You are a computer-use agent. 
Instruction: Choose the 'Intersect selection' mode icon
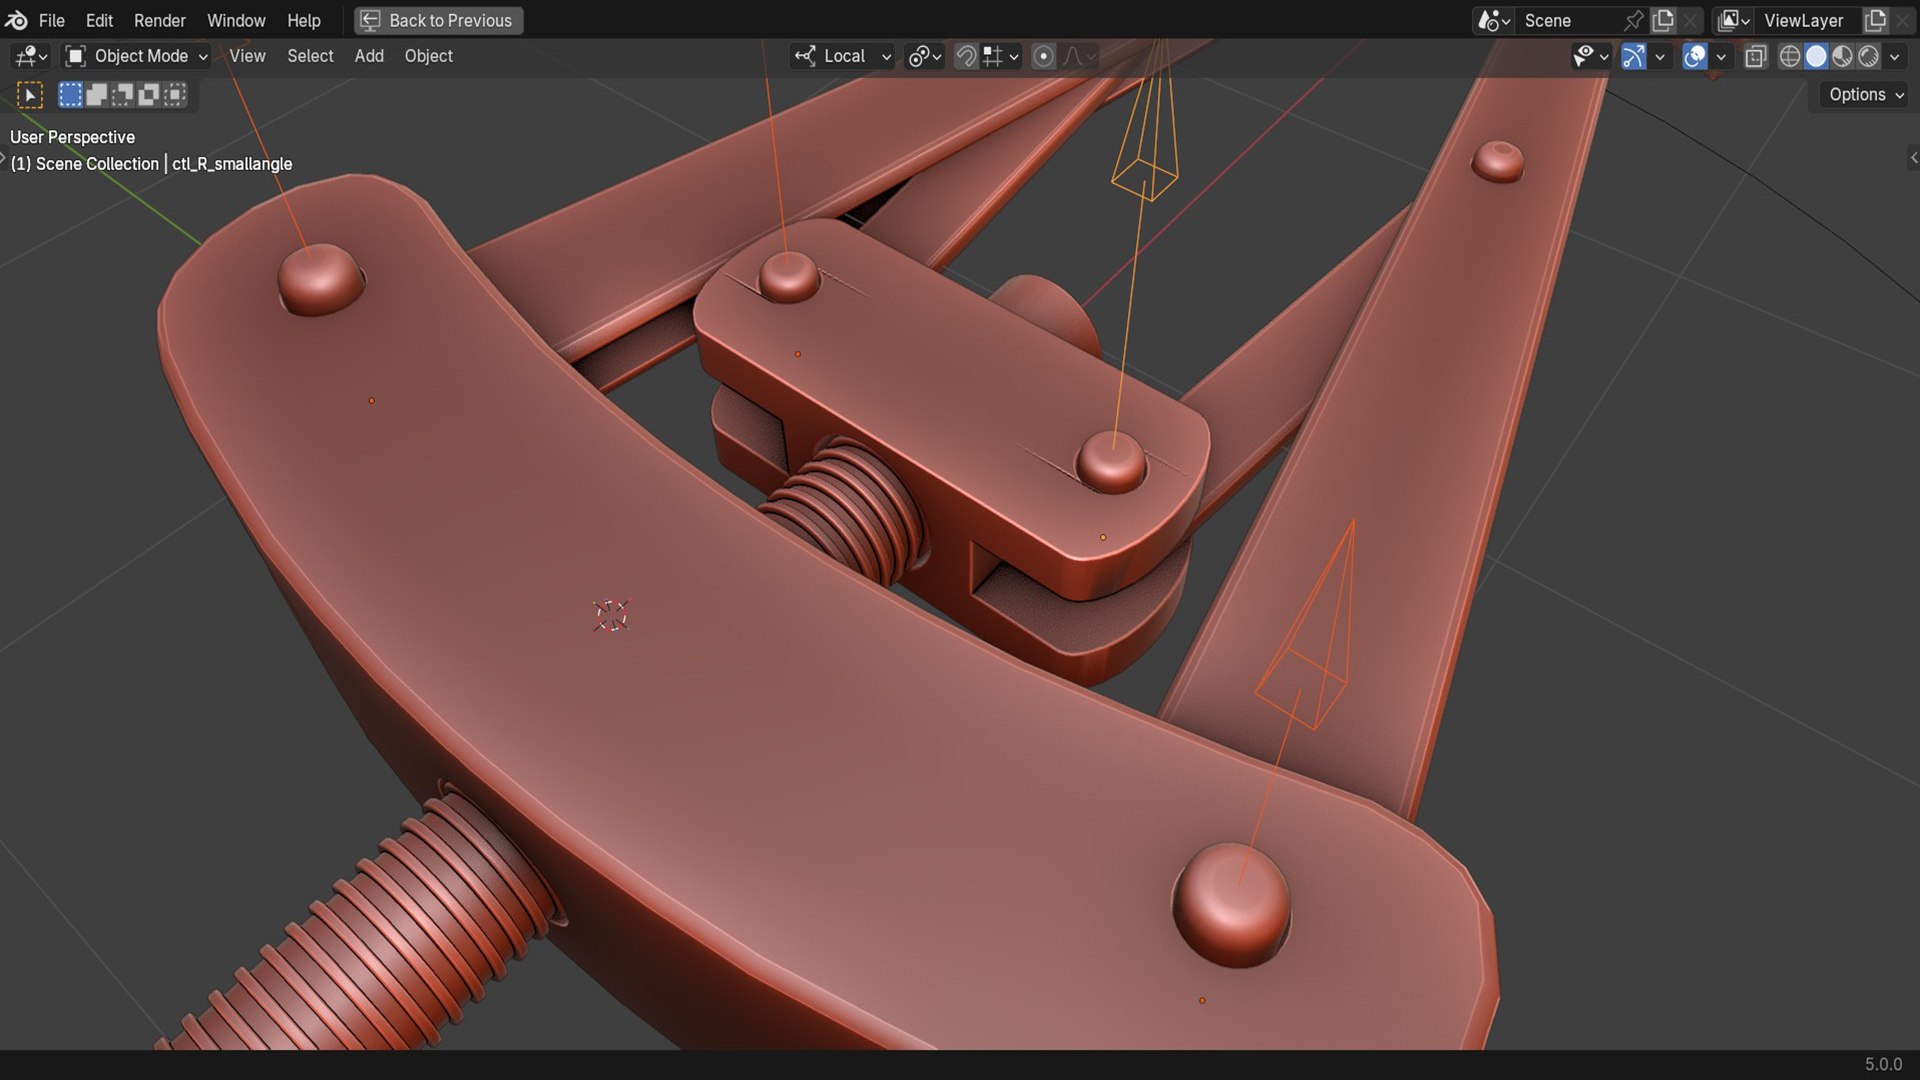point(175,95)
